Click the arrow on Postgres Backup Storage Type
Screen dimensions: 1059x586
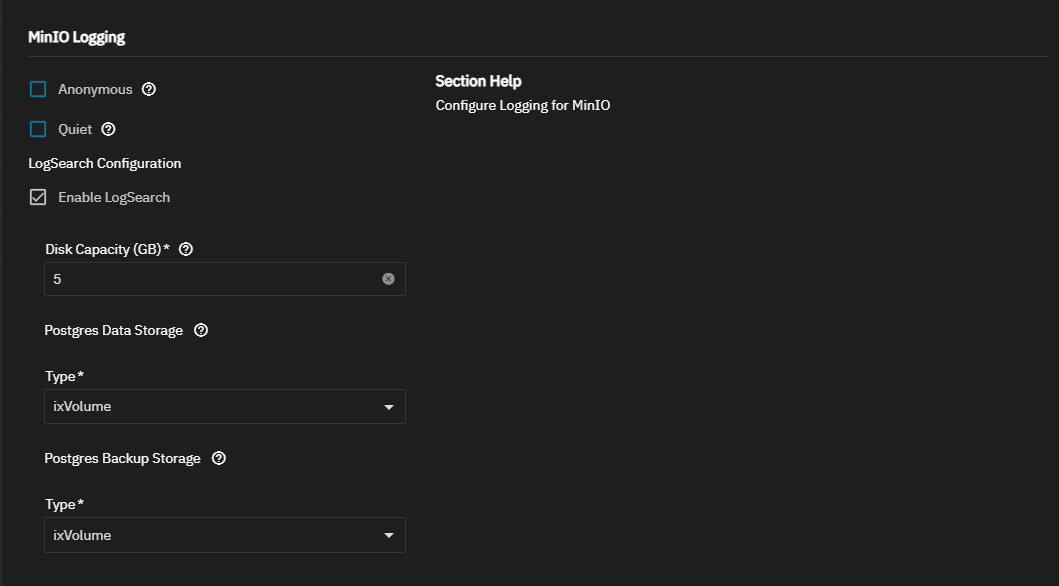(389, 536)
